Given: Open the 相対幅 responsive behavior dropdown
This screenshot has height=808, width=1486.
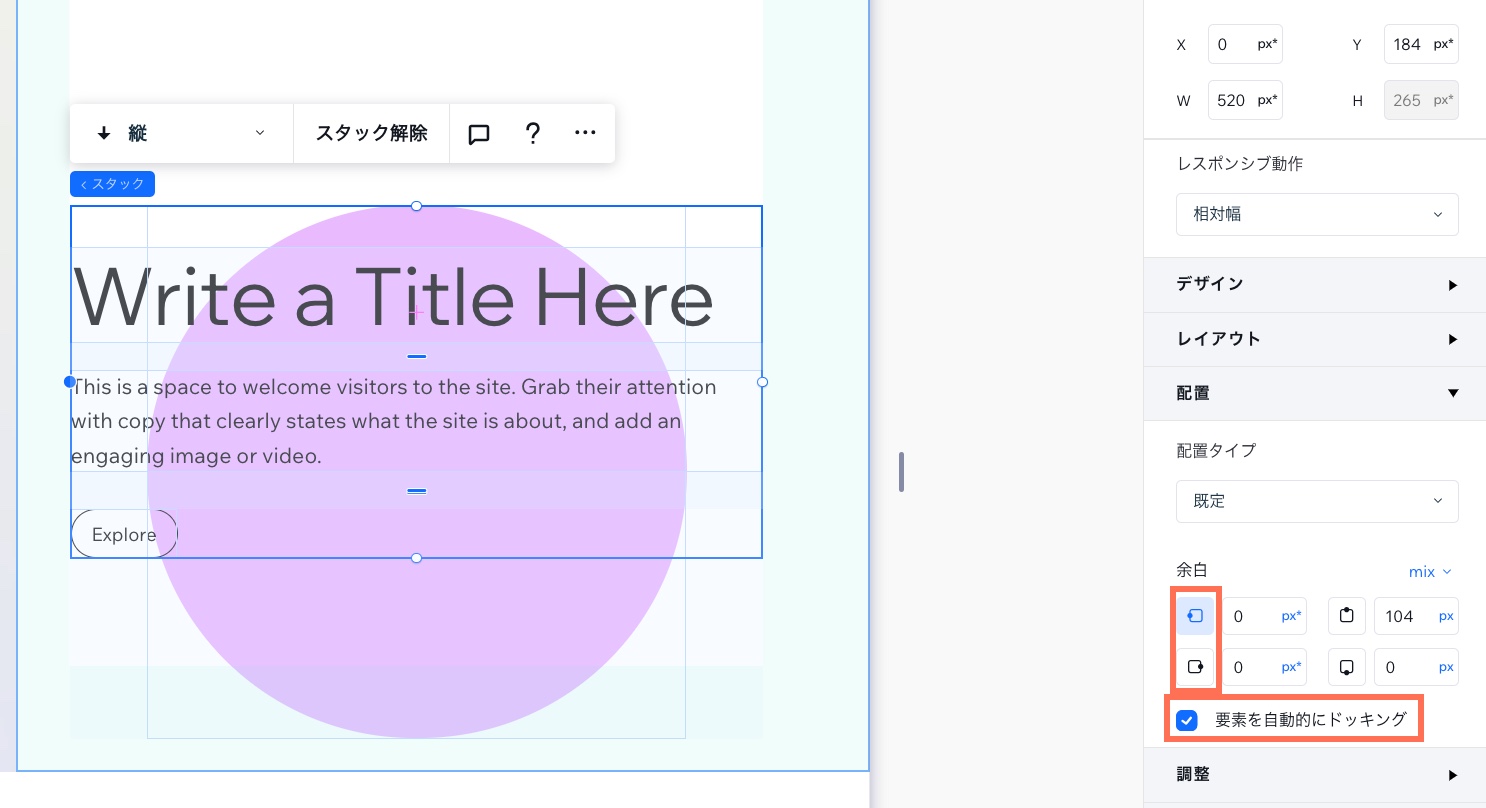Looking at the screenshot, I should 1317,214.
